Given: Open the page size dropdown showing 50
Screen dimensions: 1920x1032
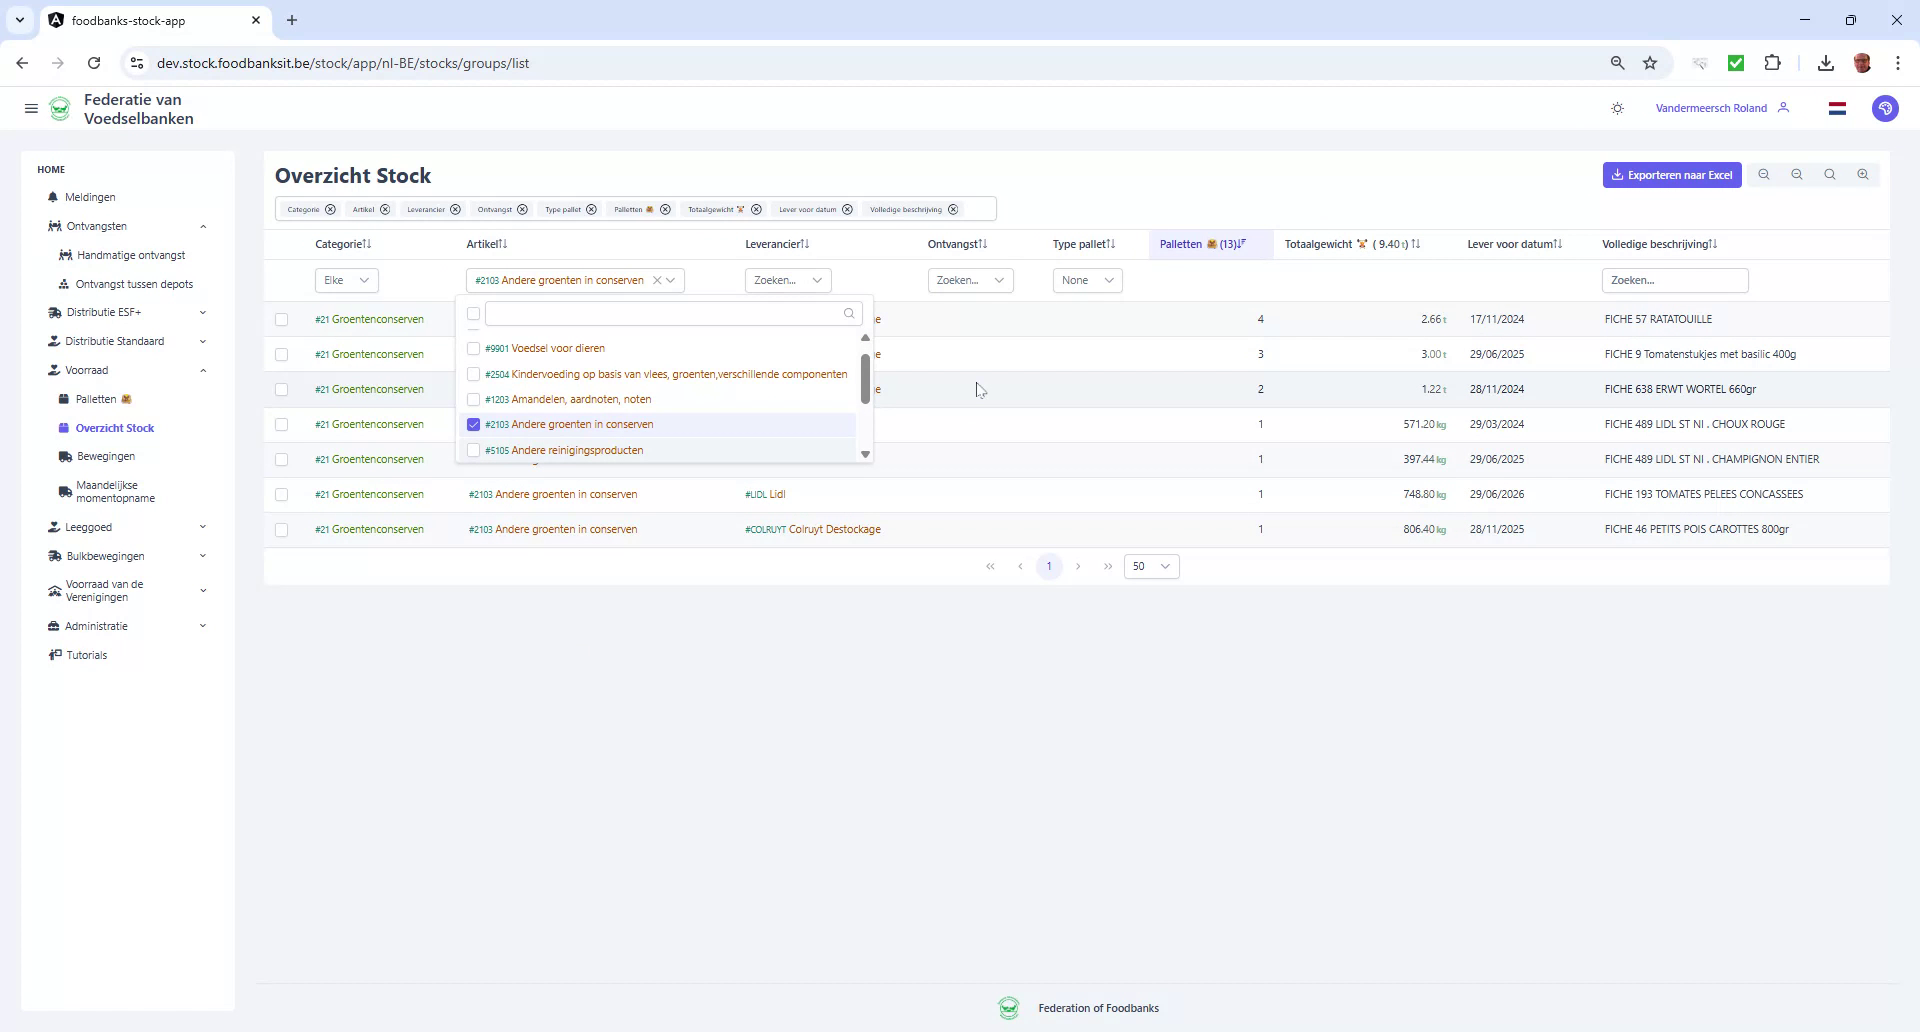Looking at the screenshot, I should 1151,566.
